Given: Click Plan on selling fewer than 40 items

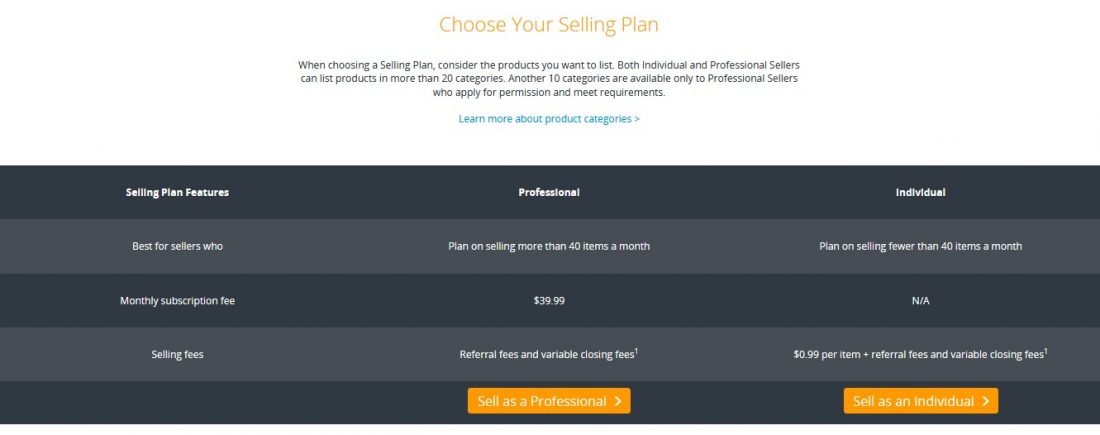Looking at the screenshot, I should point(920,246).
